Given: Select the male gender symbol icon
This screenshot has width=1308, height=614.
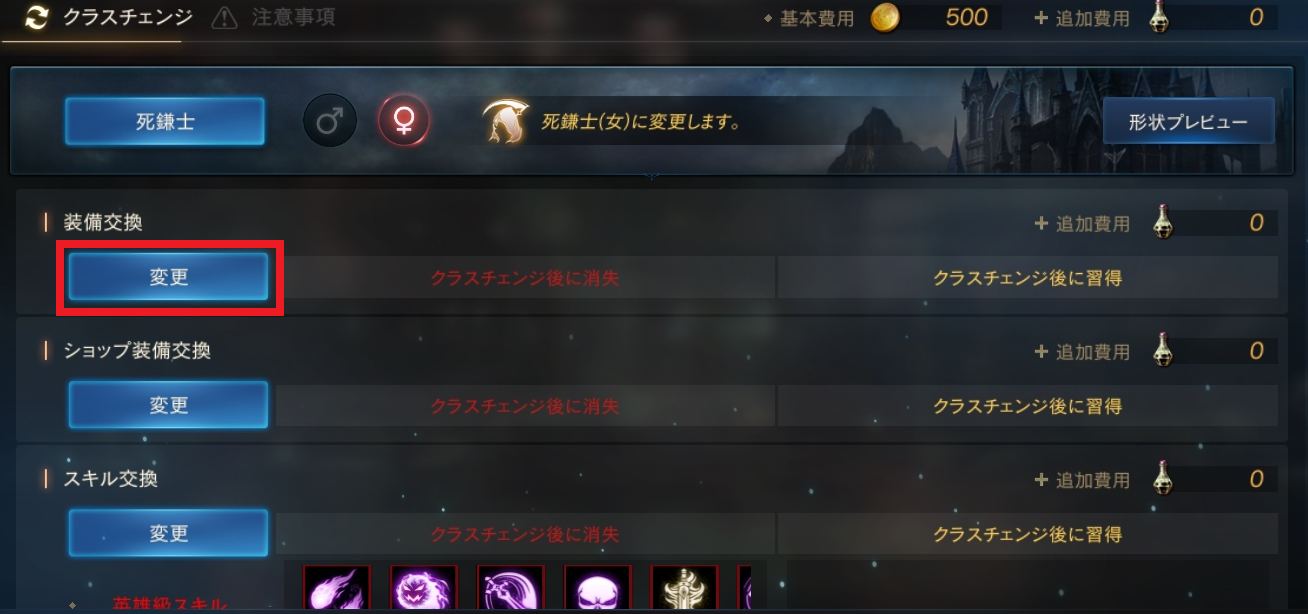Looking at the screenshot, I should click(330, 121).
